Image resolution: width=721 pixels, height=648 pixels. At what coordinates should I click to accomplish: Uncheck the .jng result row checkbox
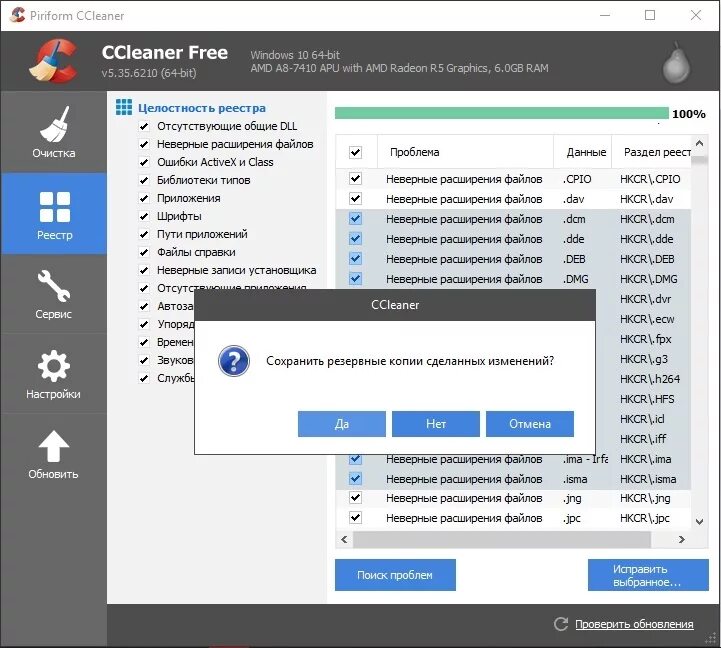tap(355, 498)
